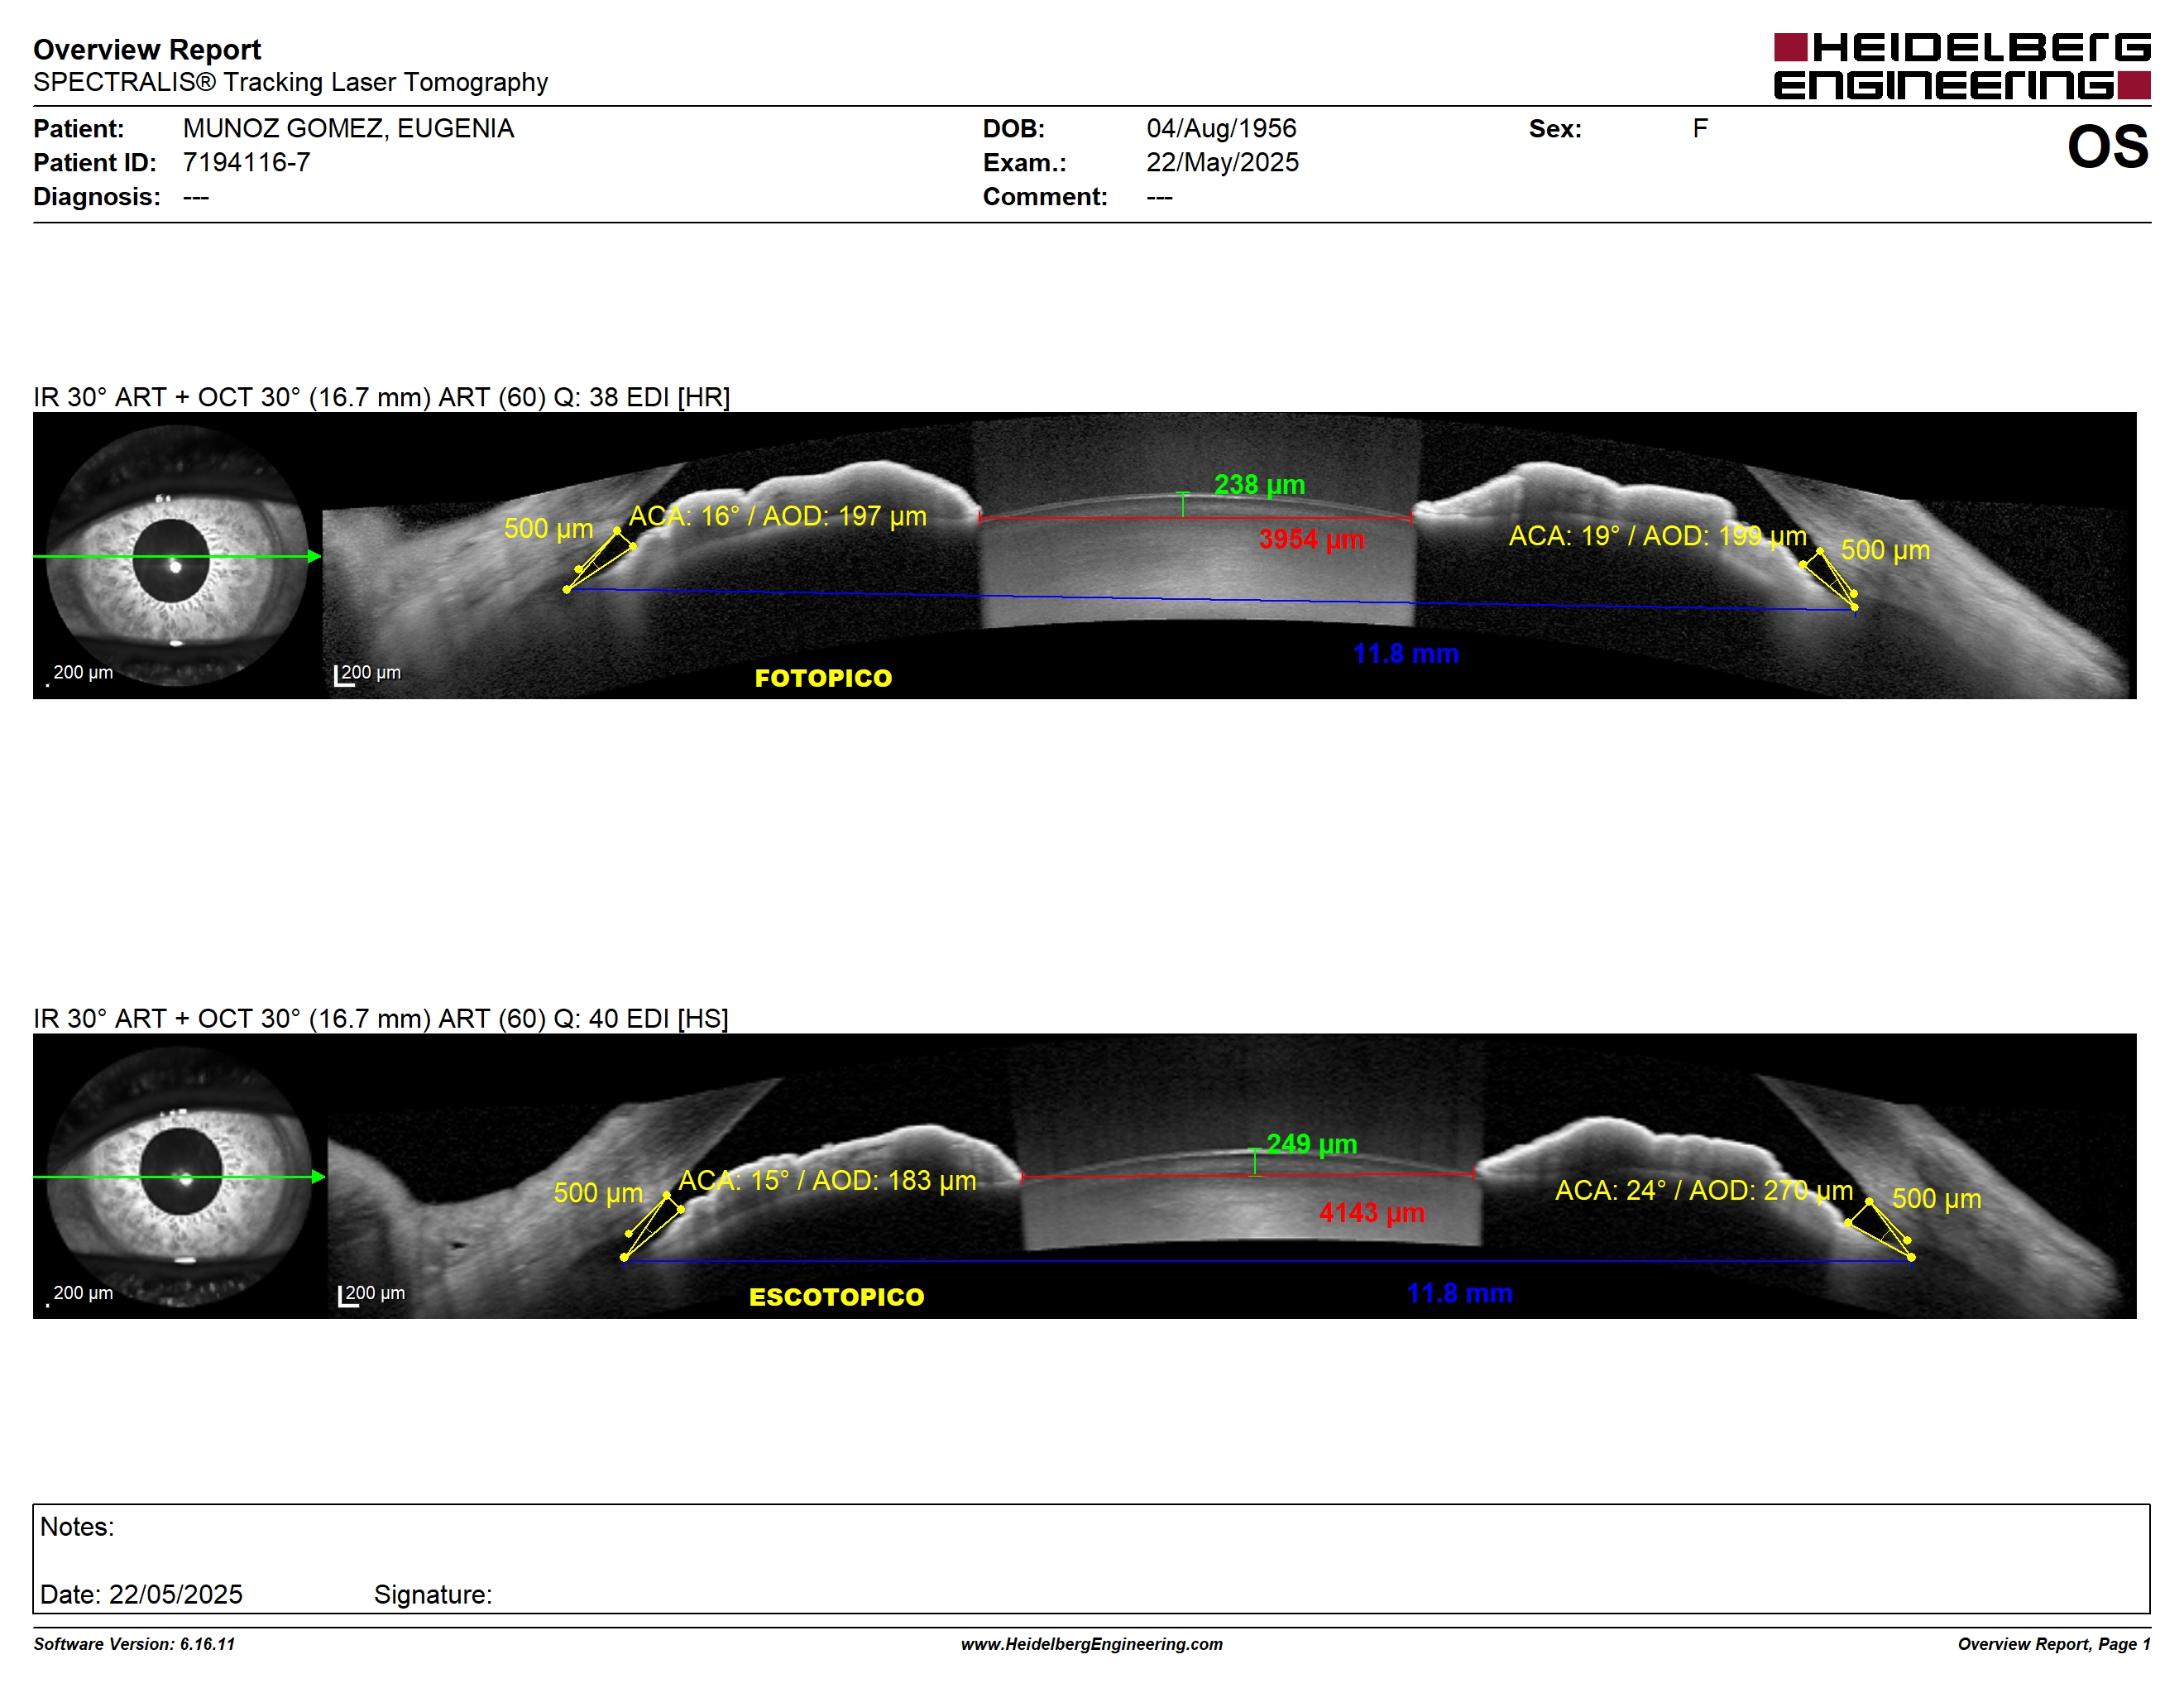2184x1688 pixels.
Task: Click the green 238 µm measurement label
Action: pyautogui.click(x=1259, y=485)
